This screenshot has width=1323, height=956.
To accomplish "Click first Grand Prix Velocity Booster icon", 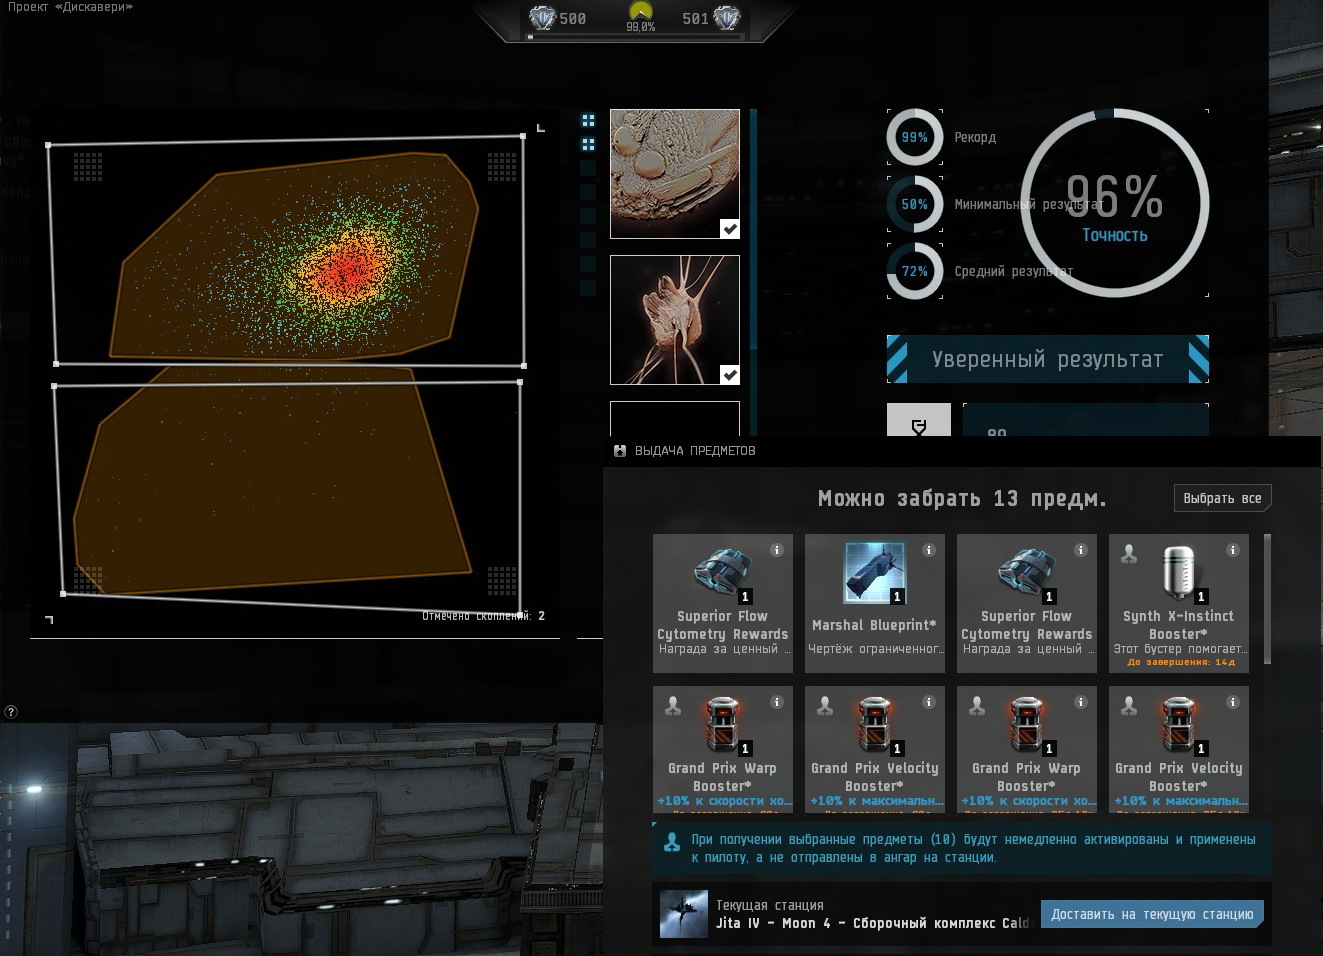I will coord(875,724).
